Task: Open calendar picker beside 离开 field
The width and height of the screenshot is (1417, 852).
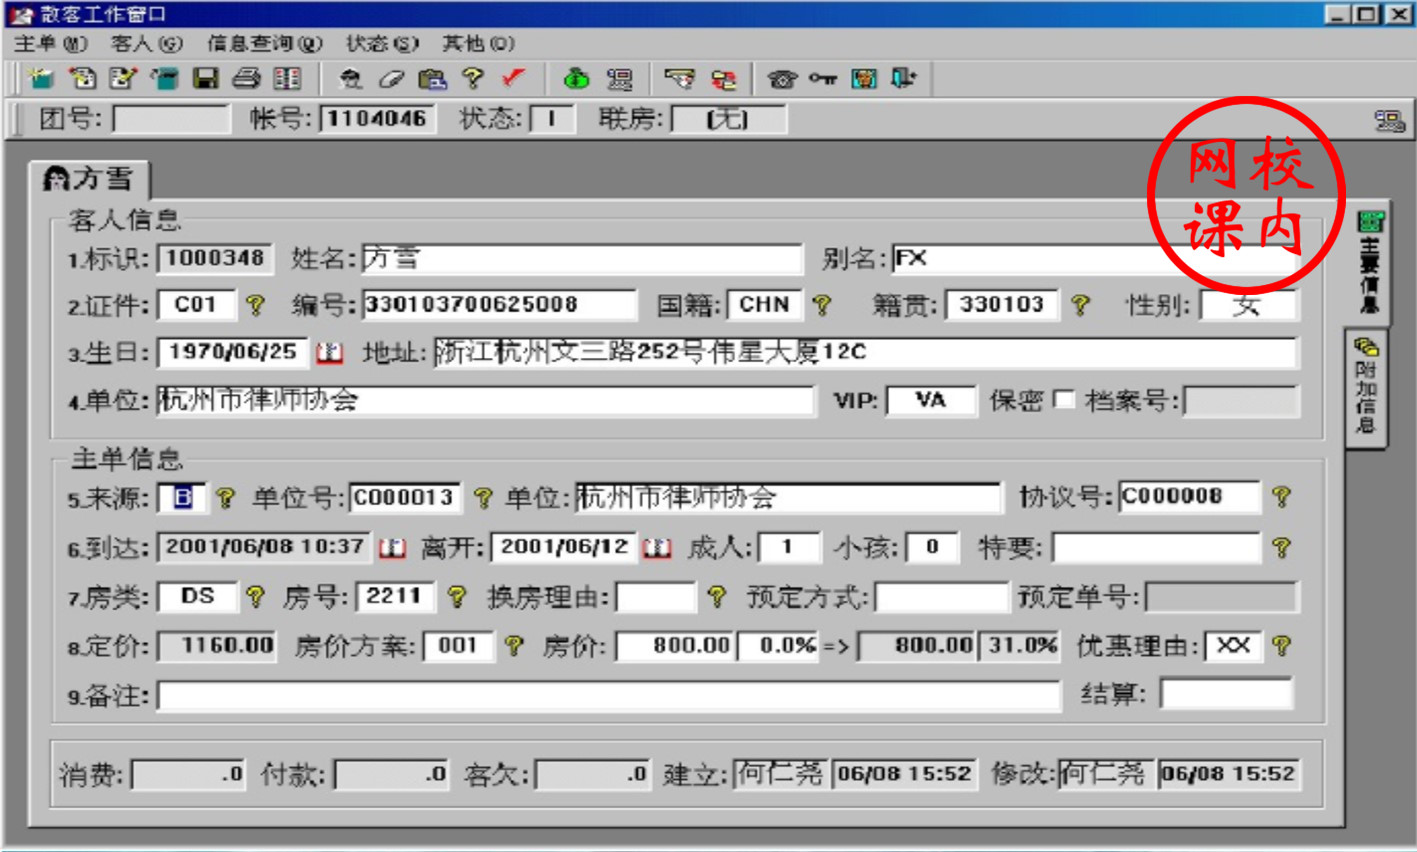Action: point(657,548)
